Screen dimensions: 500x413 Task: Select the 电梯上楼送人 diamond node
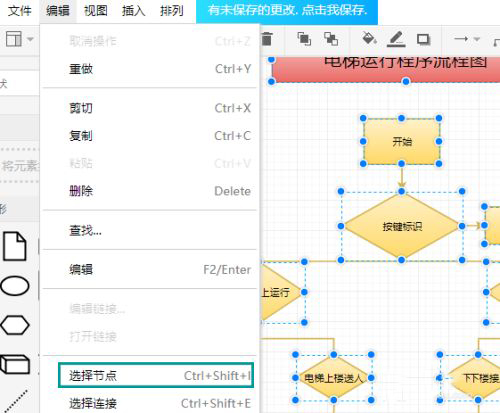point(333,378)
